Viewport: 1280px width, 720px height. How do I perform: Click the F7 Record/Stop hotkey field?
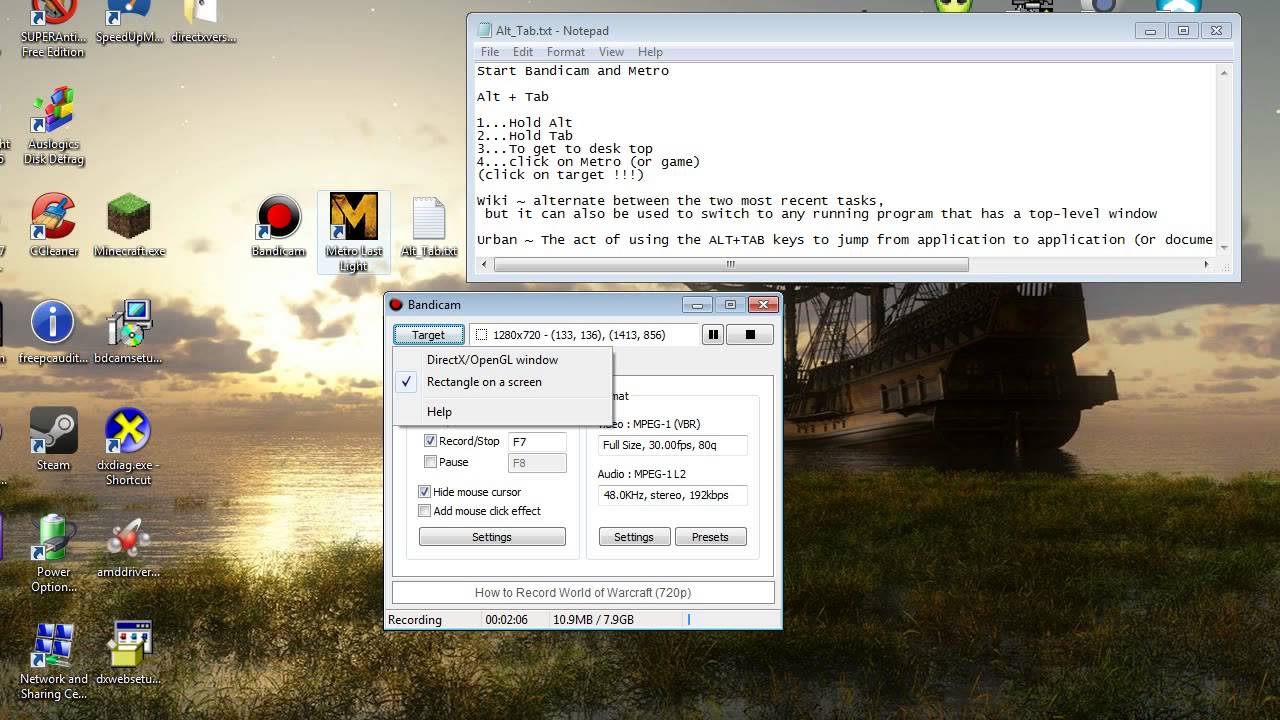point(537,441)
